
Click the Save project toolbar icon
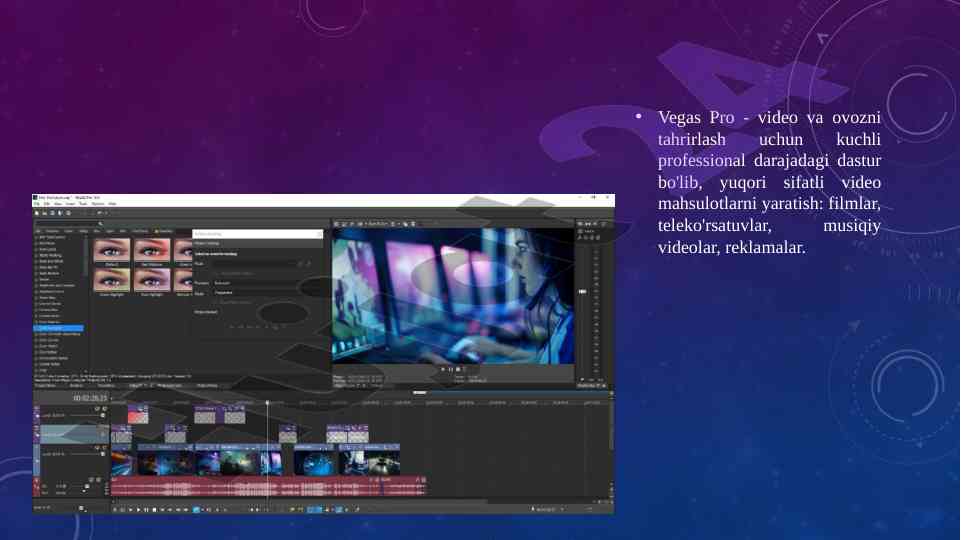[52, 213]
